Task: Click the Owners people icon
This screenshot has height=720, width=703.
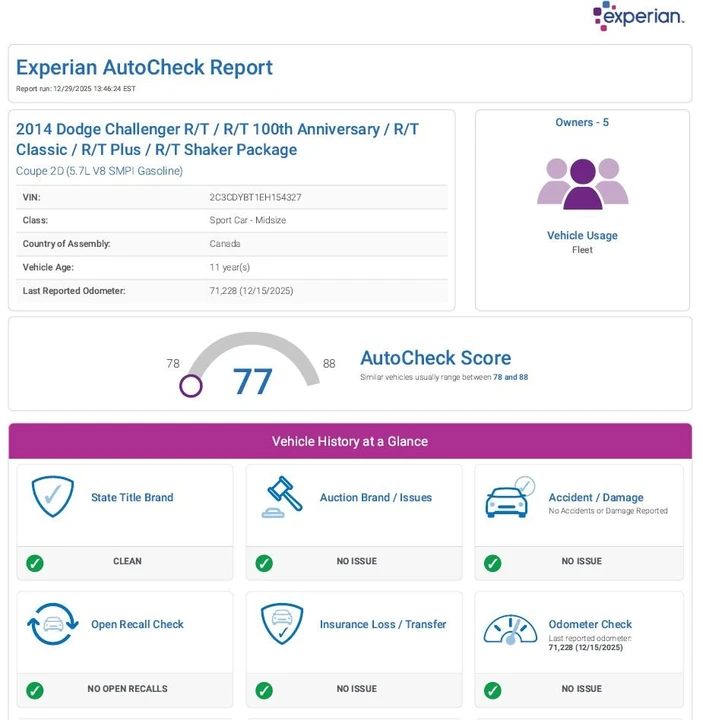Action: click(582, 184)
